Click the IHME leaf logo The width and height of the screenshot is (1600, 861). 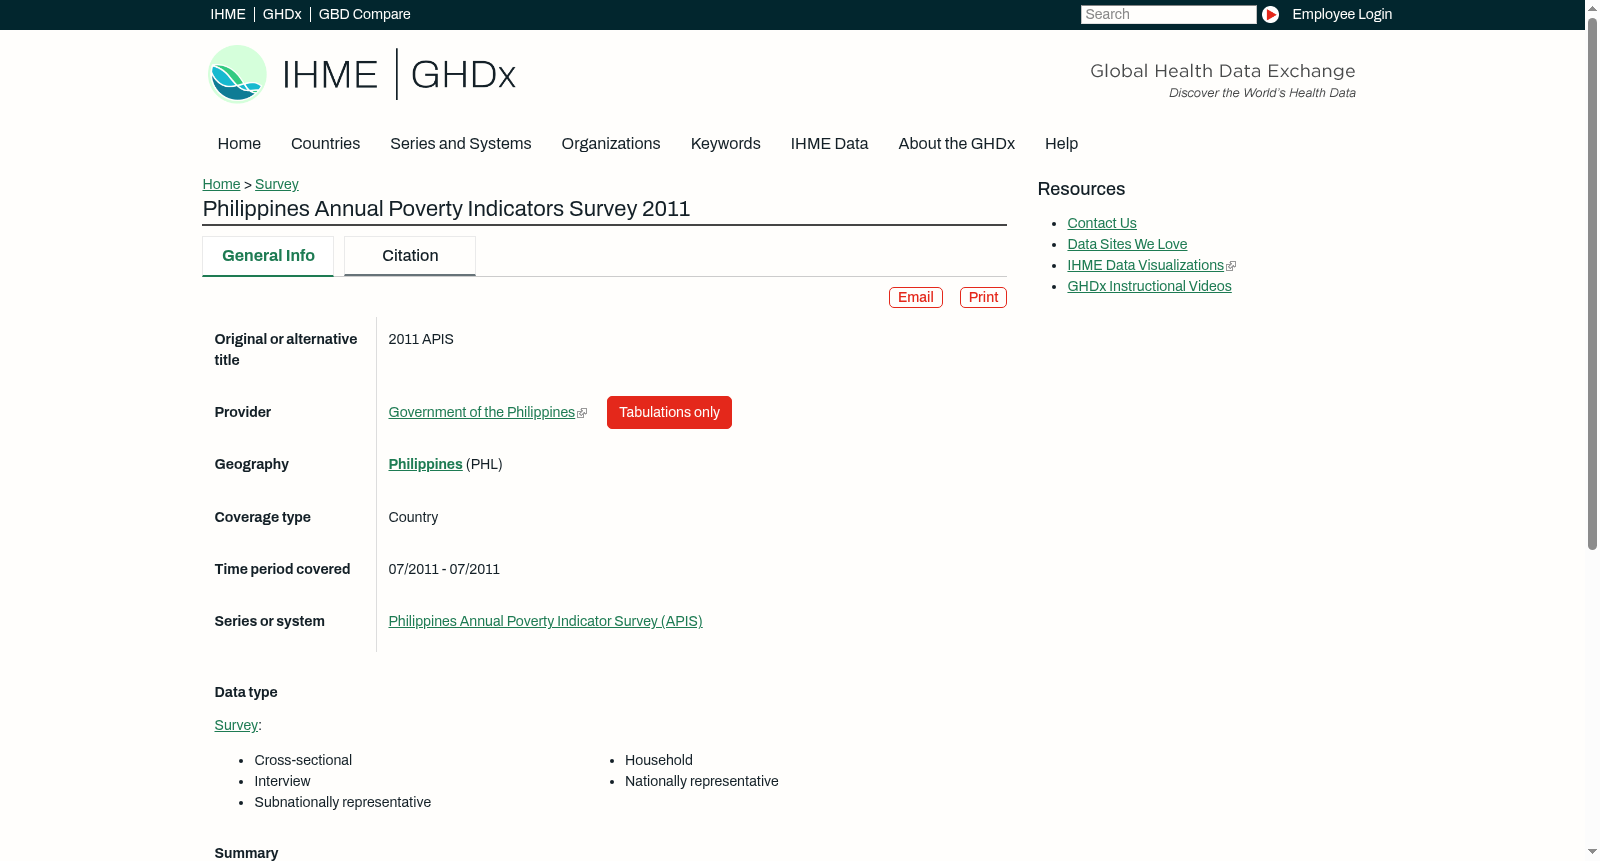click(237, 74)
